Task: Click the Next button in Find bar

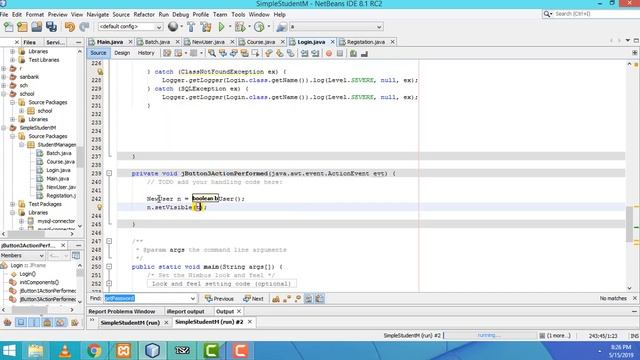Action: 253,299
